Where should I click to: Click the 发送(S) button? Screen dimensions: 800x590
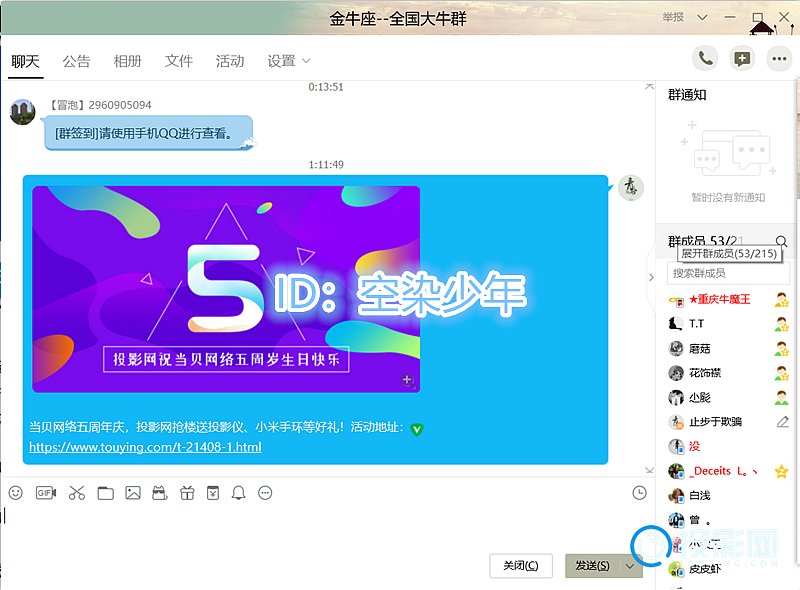(x=592, y=566)
